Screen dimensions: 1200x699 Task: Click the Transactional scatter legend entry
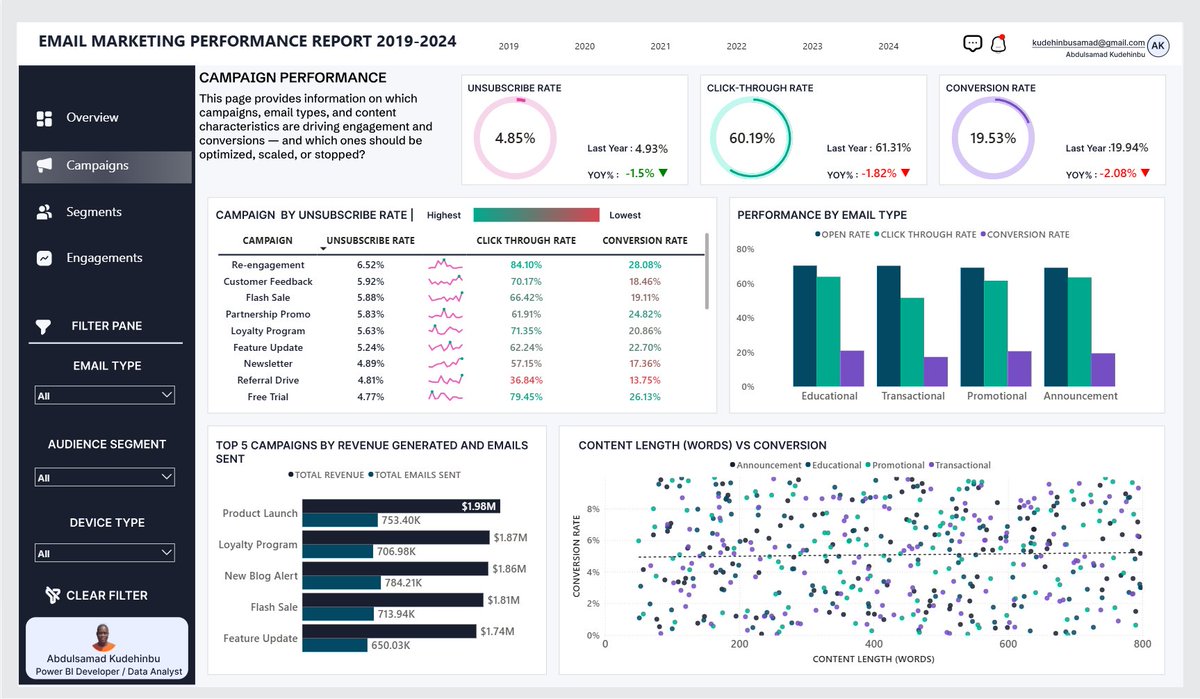tap(958, 465)
